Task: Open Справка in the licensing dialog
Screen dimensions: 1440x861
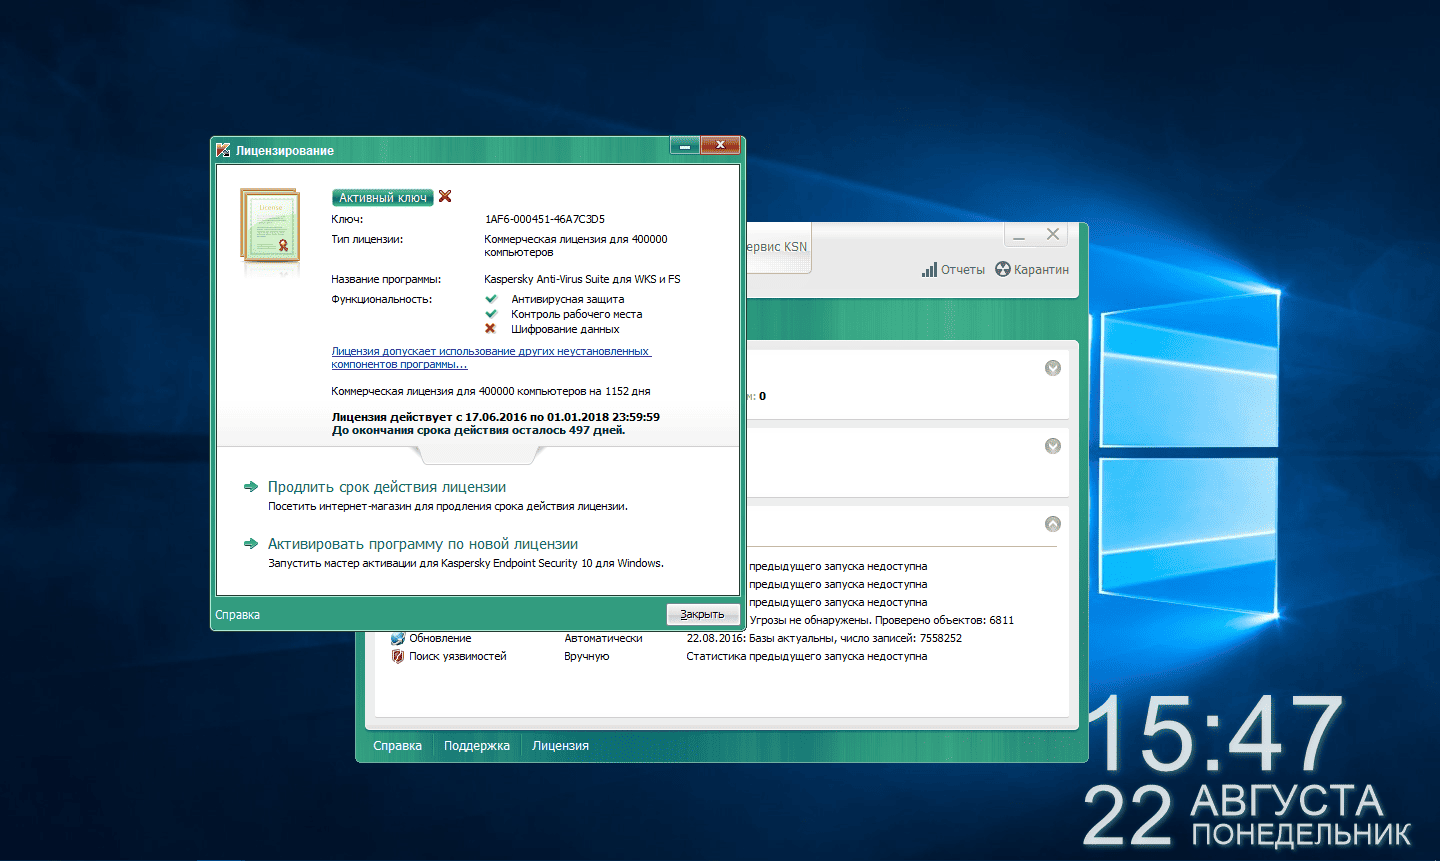Action: click(x=238, y=615)
